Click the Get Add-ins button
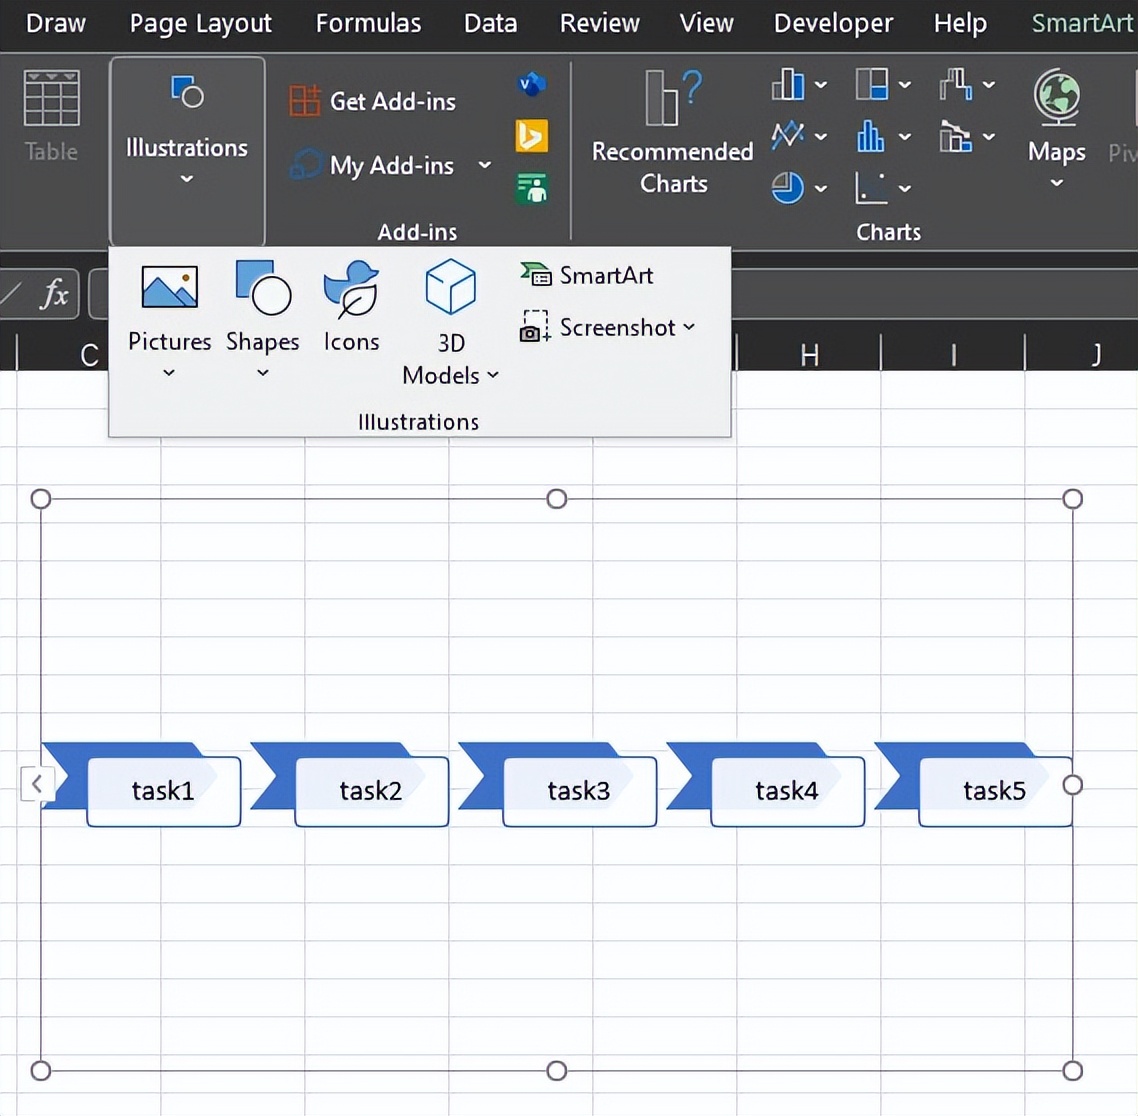1138x1116 pixels. coord(373,101)
